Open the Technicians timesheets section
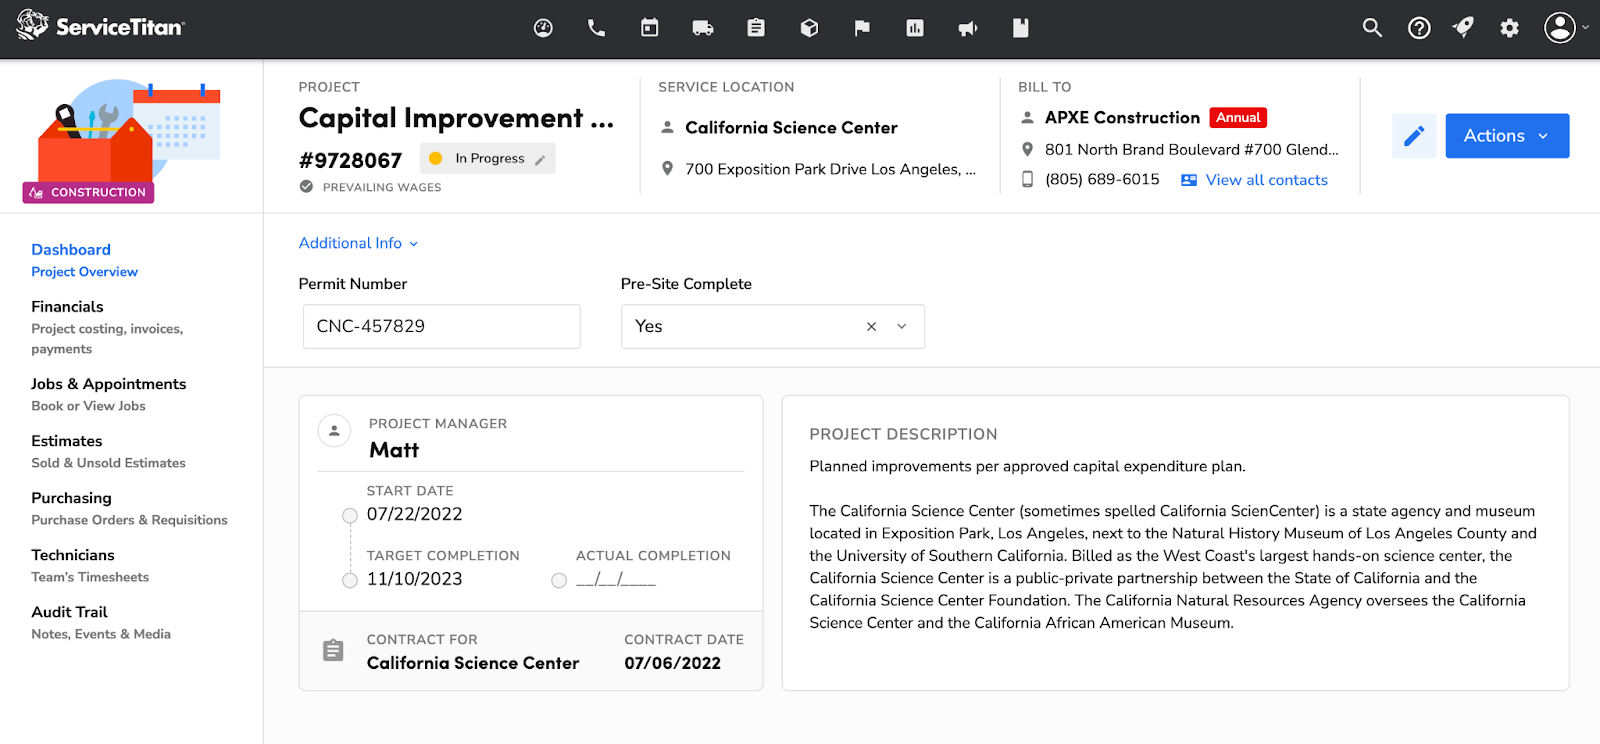The height and width of the screenshot is (744, 1600). pos(90,565)
